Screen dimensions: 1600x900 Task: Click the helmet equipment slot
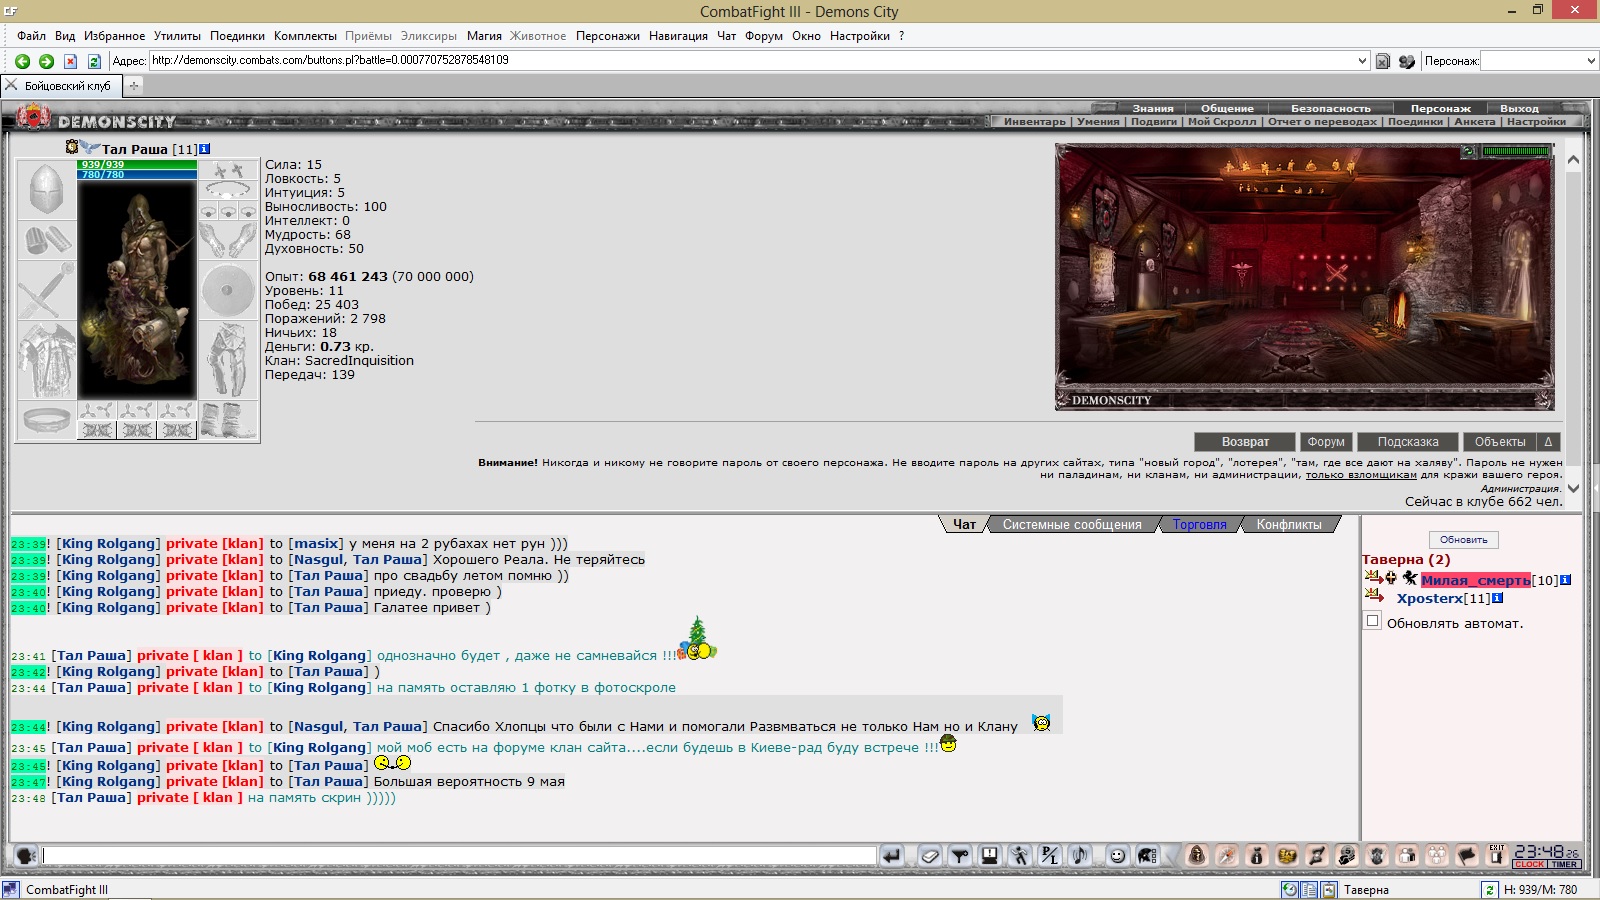tap(46, 189)
